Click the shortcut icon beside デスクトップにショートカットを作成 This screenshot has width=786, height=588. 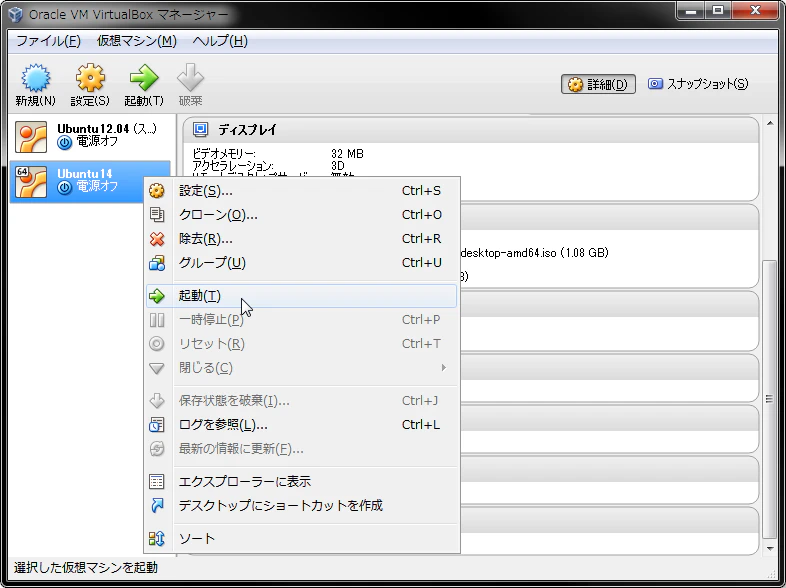(157, 506)
